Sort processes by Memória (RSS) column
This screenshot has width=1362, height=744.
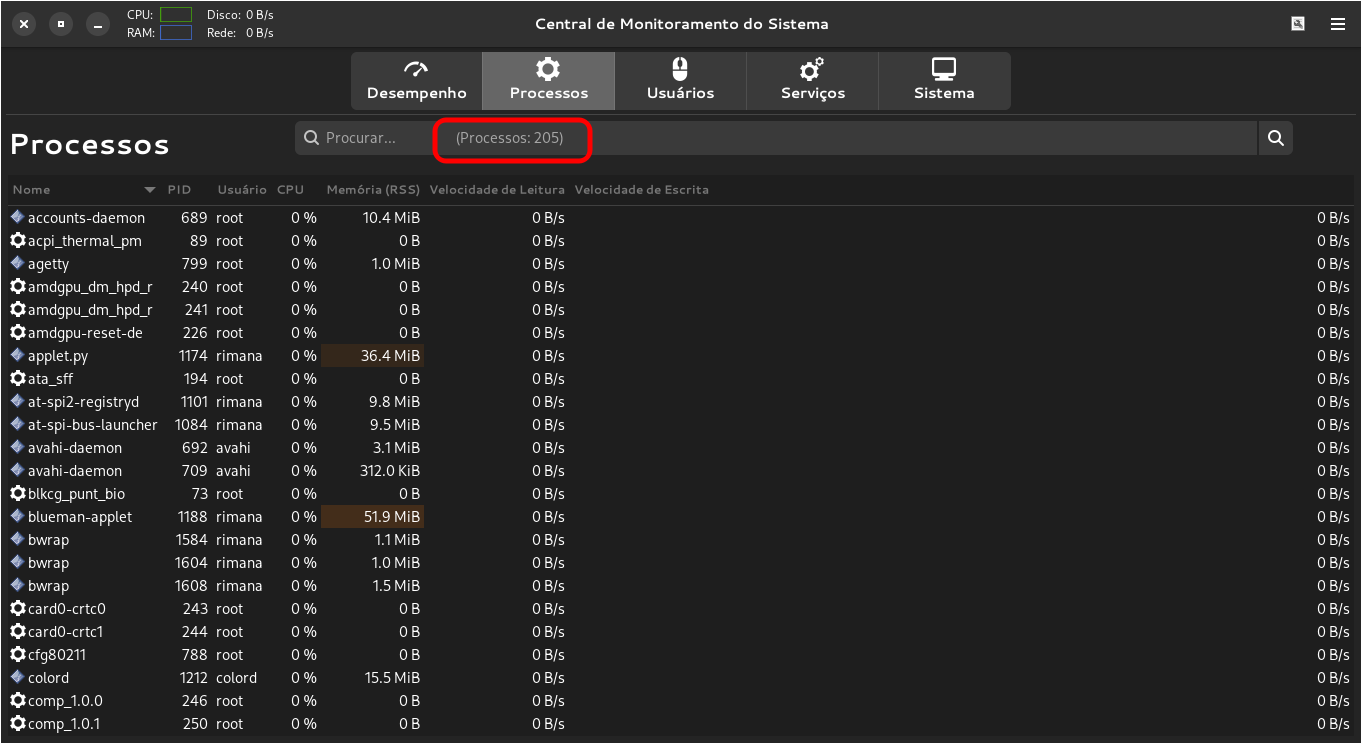pos(373,190)
